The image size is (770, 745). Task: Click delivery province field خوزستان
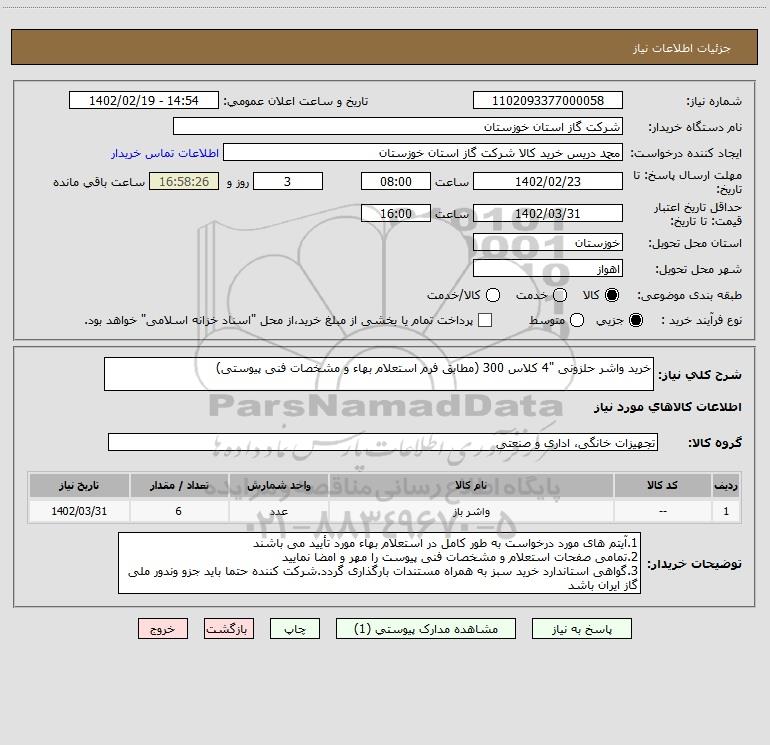point(548,243)
